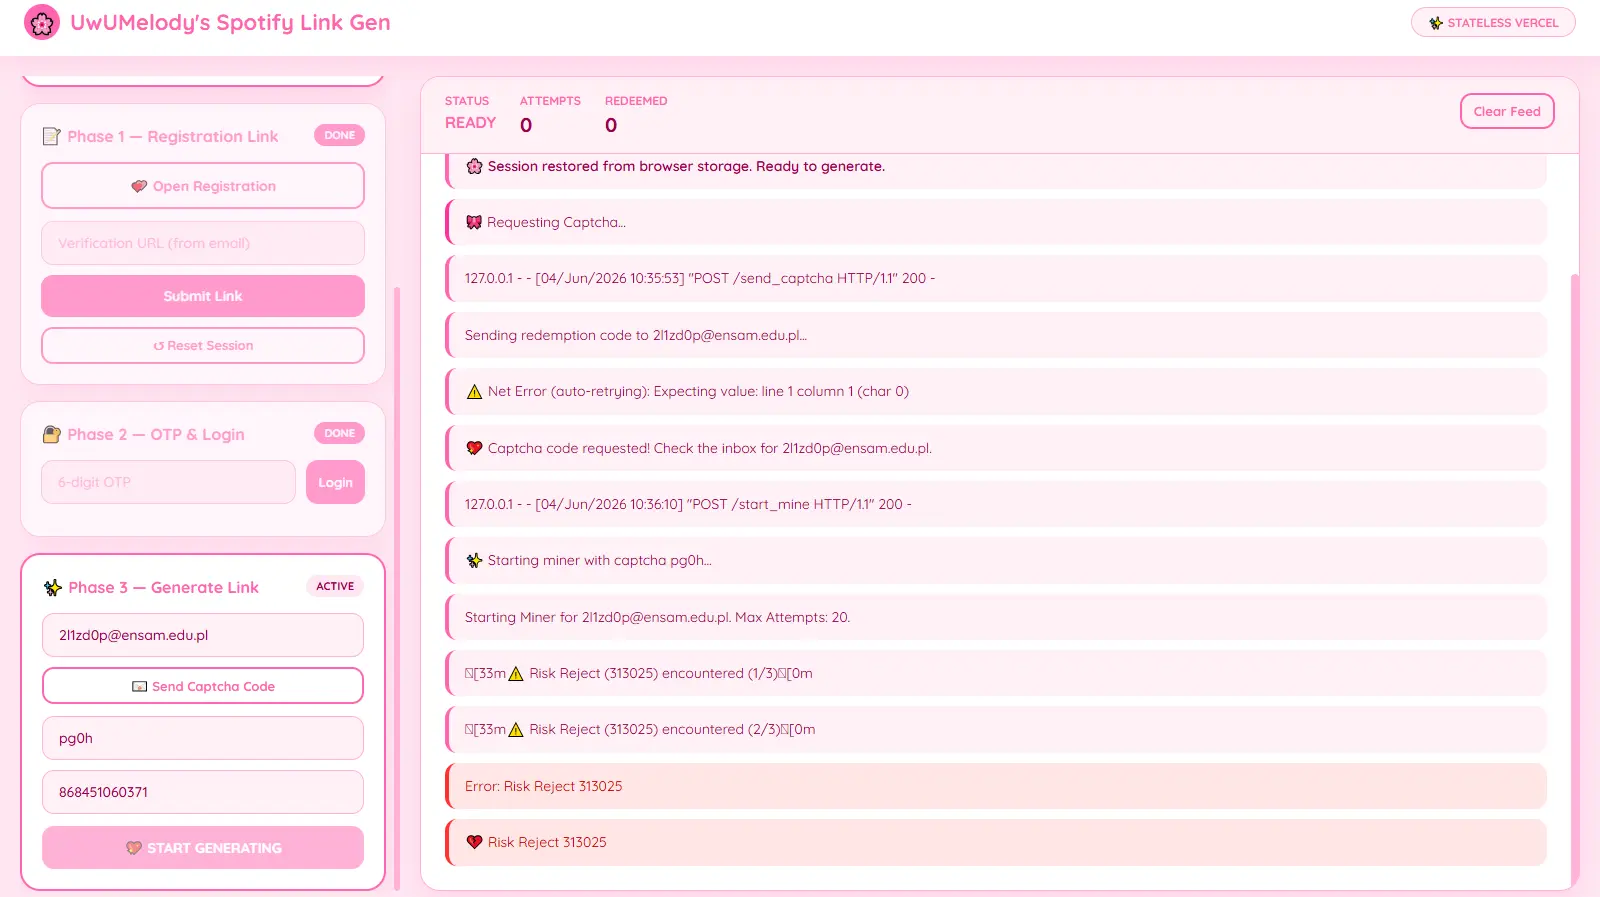Click the email field 2l1zd0p@ensam.edu.pl
Image resolution: width=1600 pixels, height=897 pixels.
[203, 635]
